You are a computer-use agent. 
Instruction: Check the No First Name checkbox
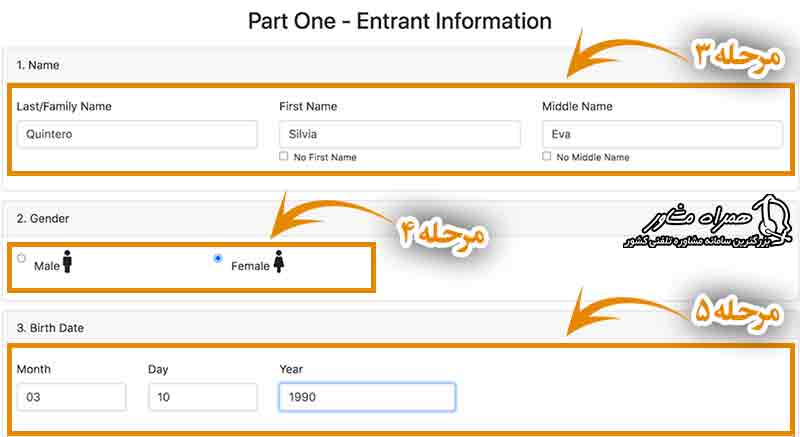284,156
